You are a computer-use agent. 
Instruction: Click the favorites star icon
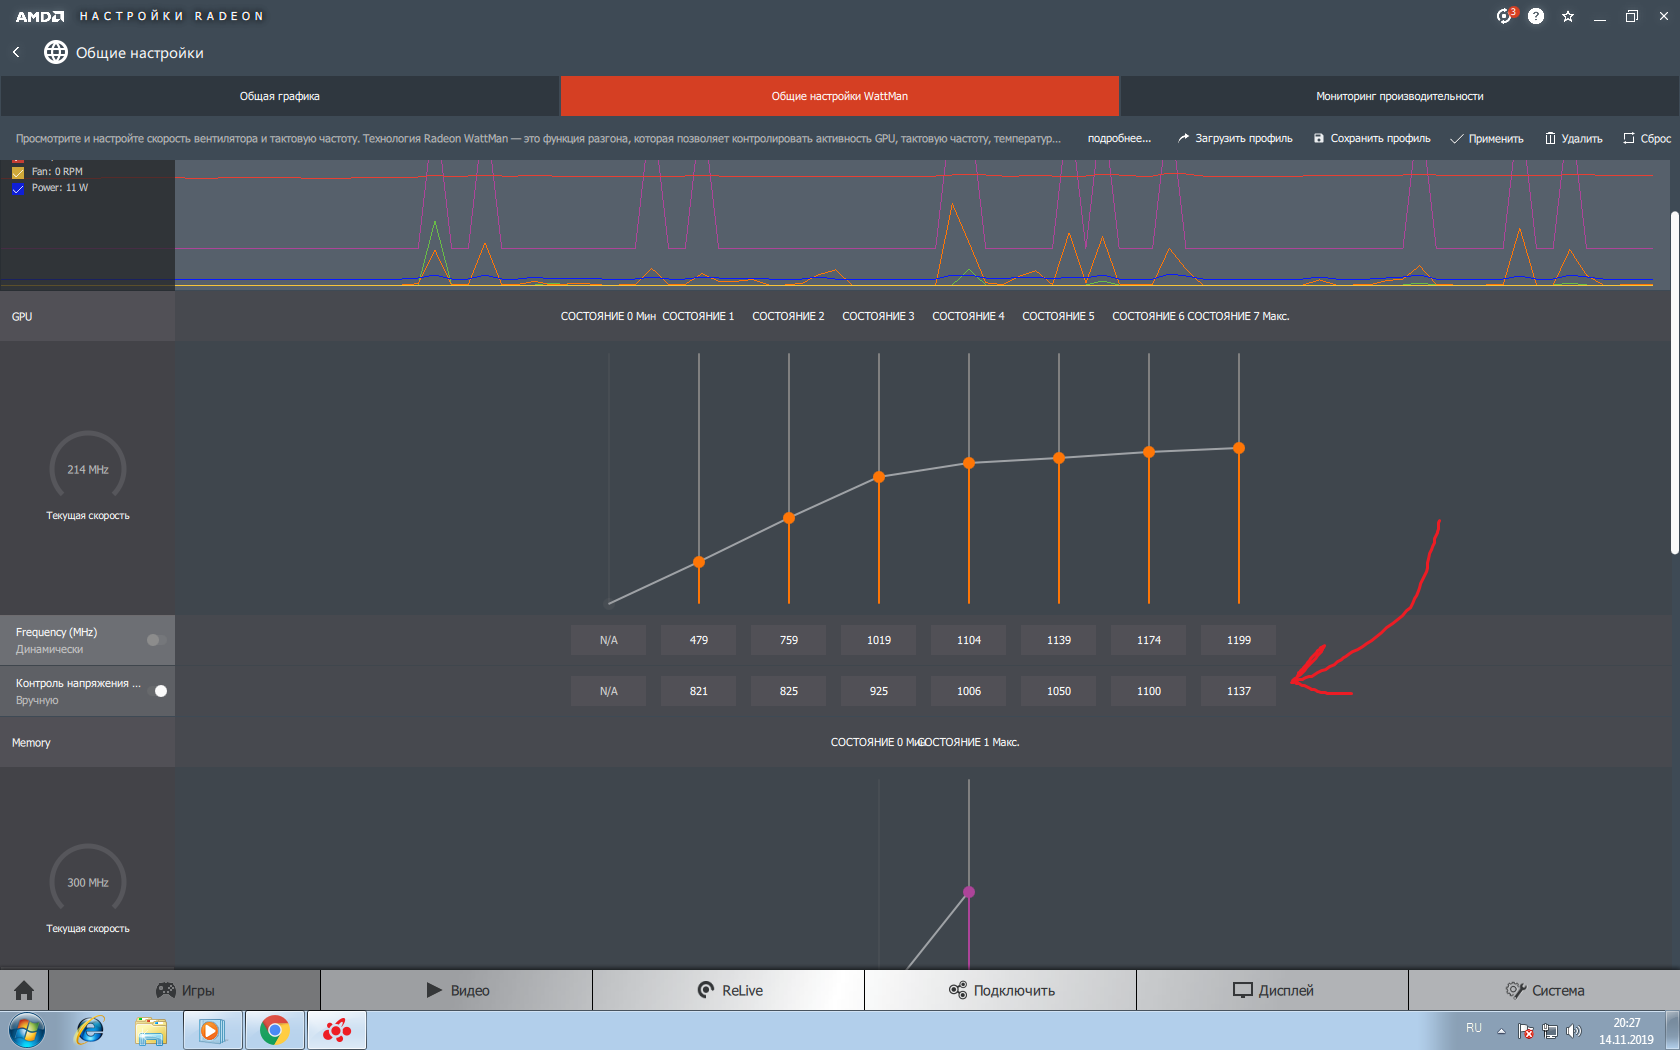1568,16
